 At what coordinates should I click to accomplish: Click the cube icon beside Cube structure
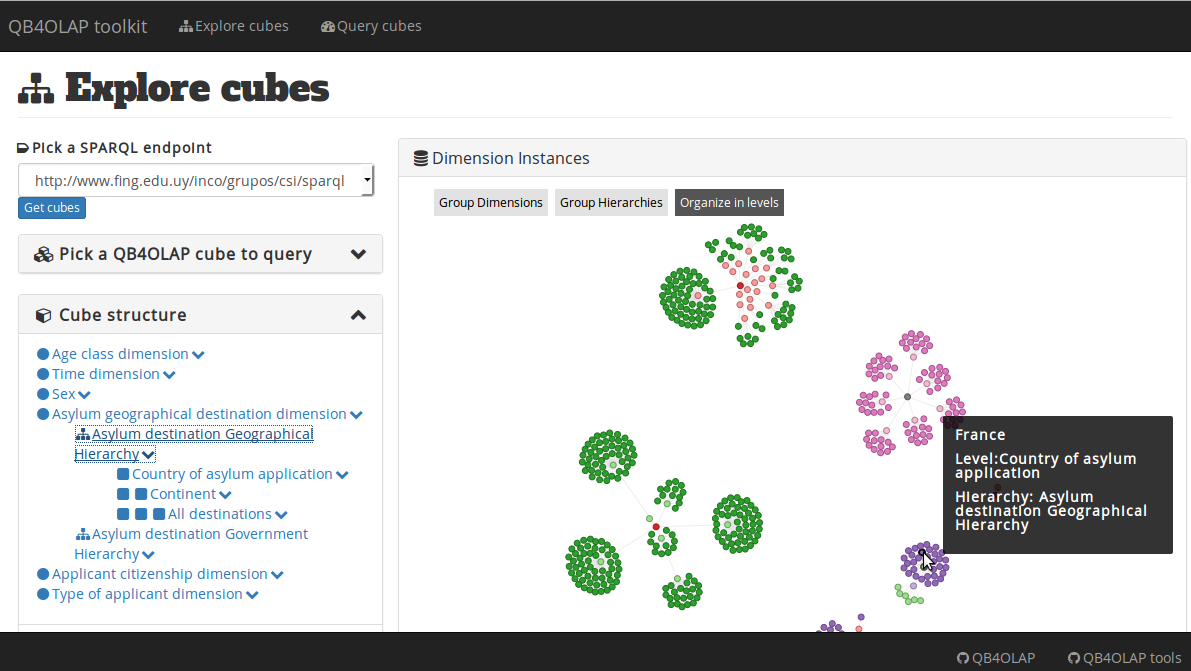pos(43,315)
